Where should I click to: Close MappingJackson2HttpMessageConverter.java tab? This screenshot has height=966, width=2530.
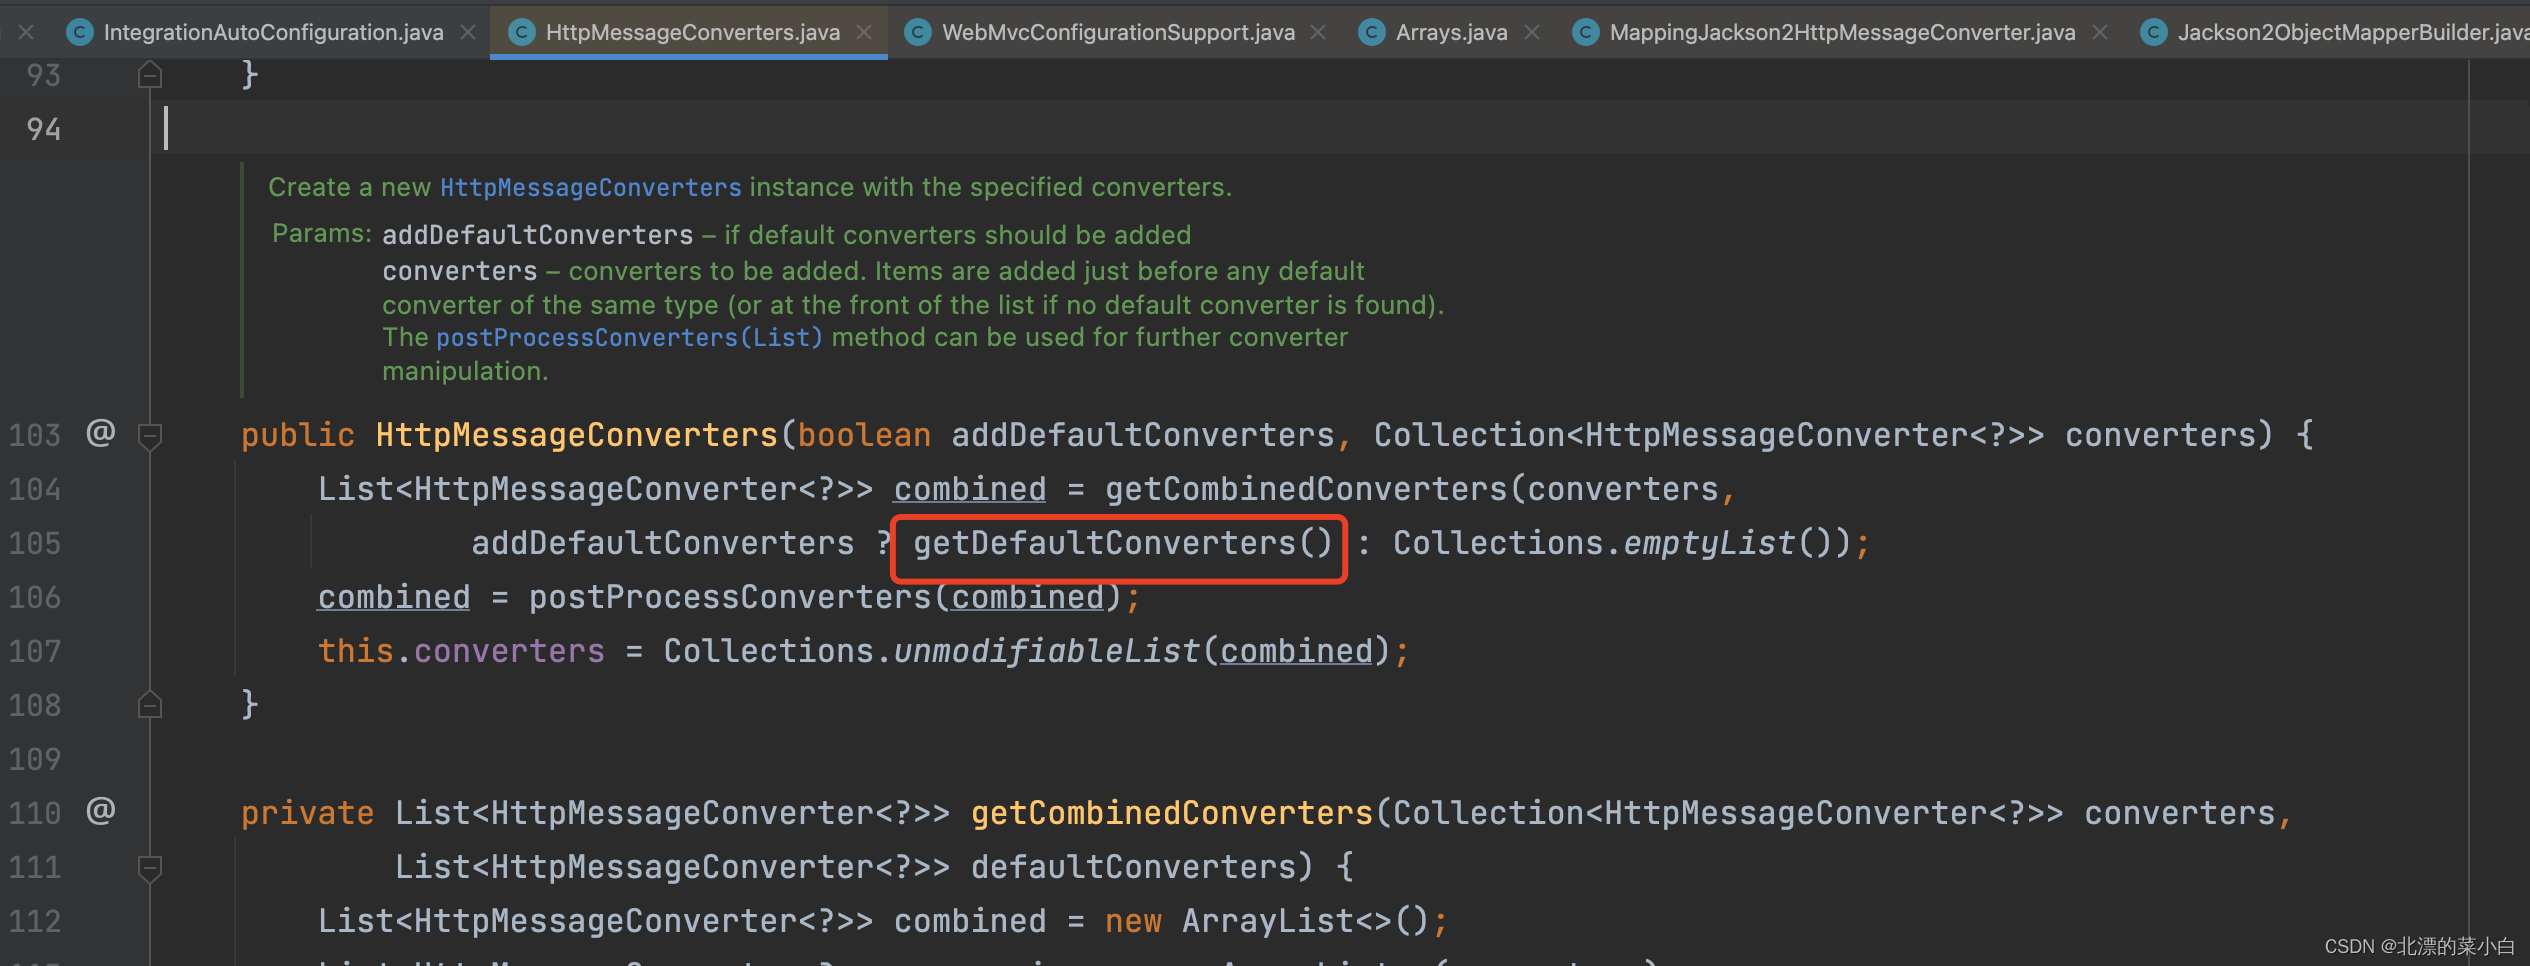coord(2100,32)
